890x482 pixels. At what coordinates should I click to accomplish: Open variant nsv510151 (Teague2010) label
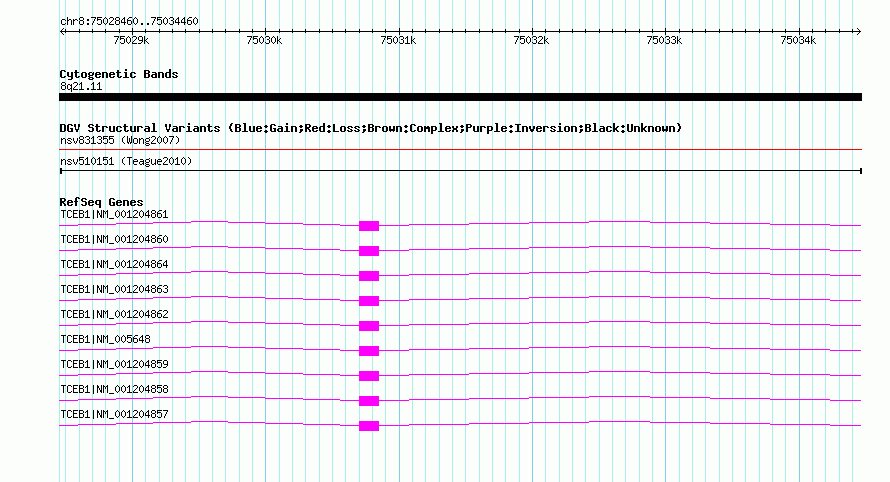click(x=126, y=161)
